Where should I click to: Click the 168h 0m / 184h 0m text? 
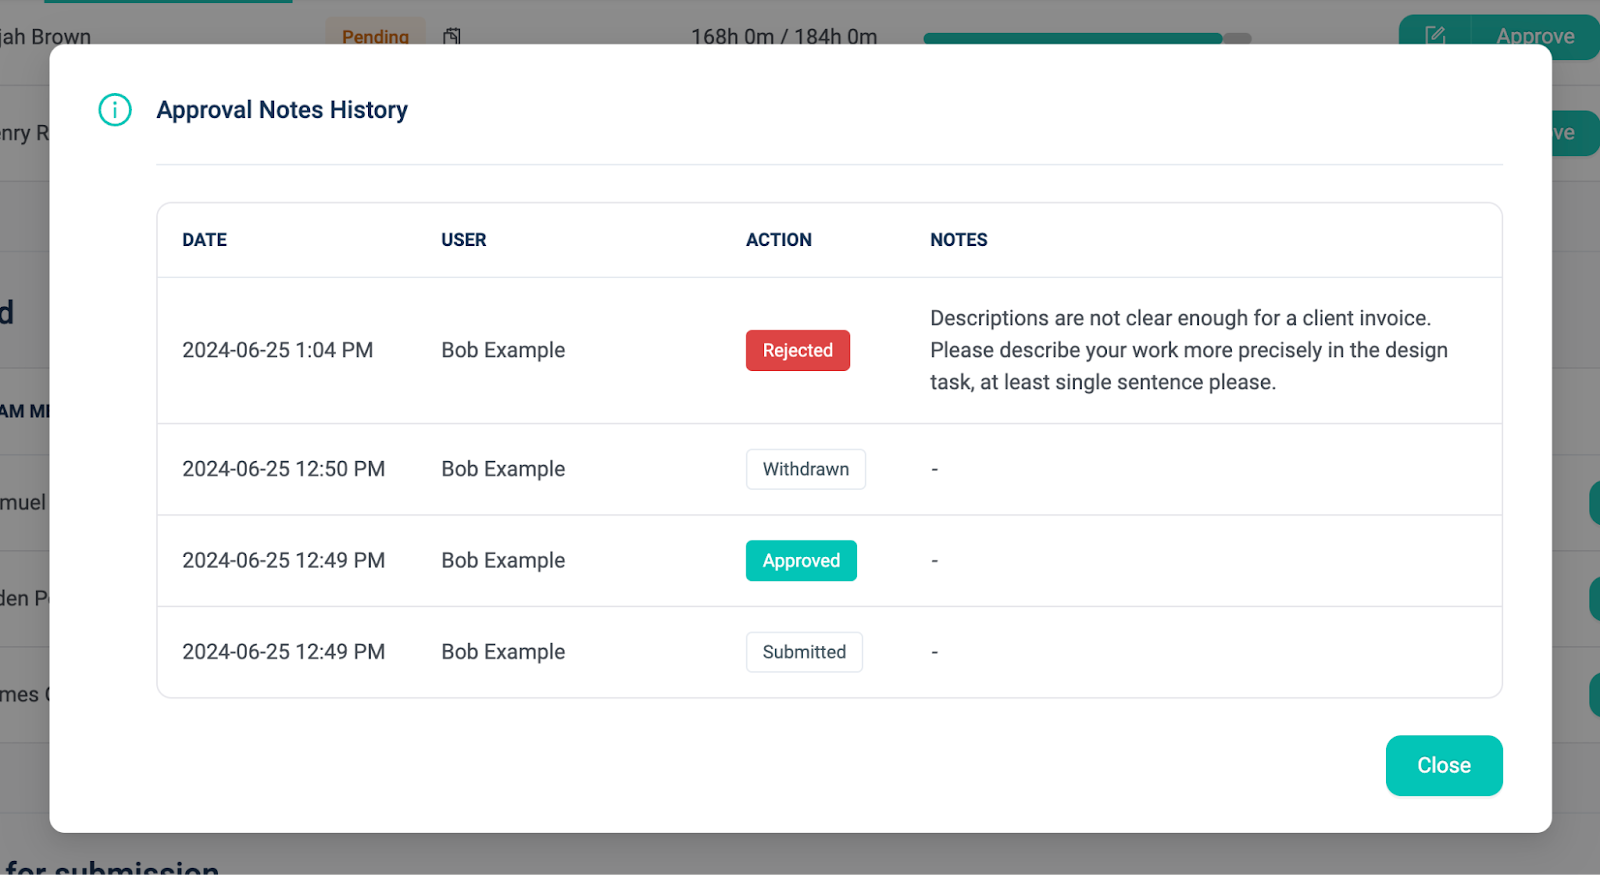click(784, 37)
